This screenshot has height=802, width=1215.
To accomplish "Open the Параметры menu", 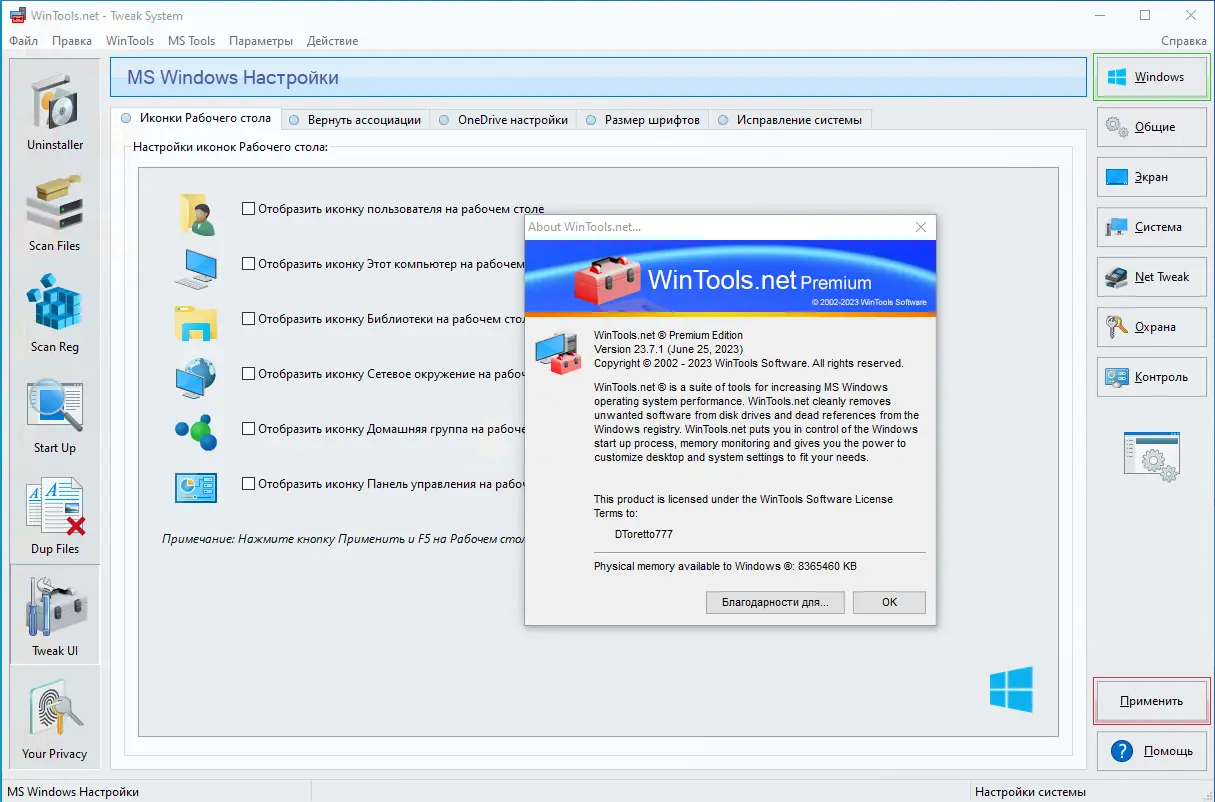I will (261, 41).
